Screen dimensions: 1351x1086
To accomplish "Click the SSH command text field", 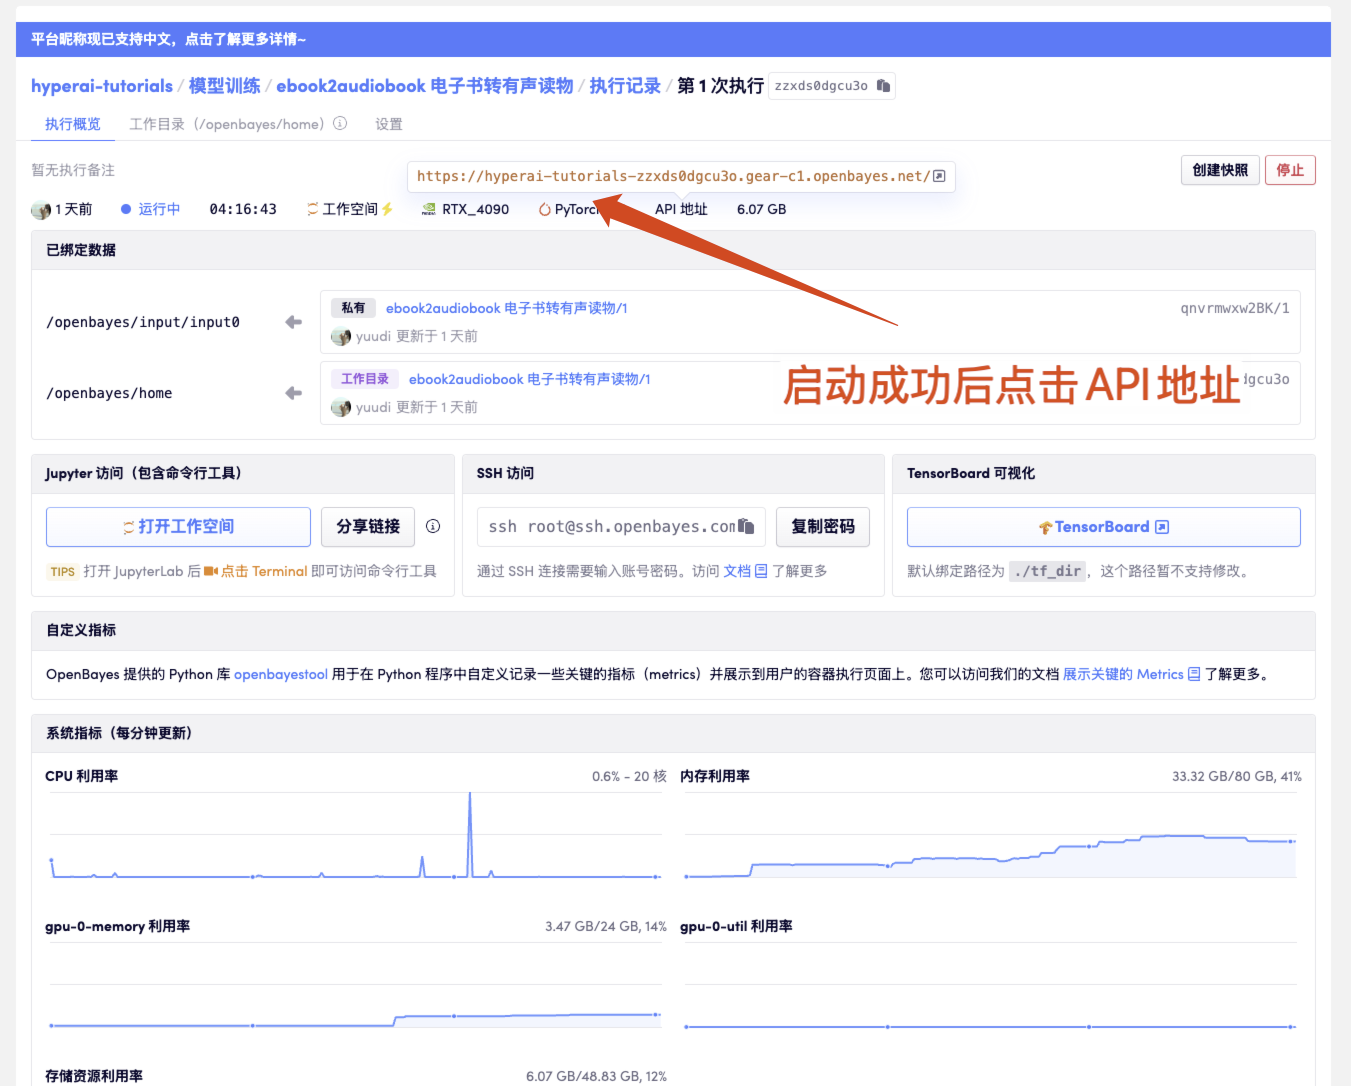I will click(x=610, y=526).
